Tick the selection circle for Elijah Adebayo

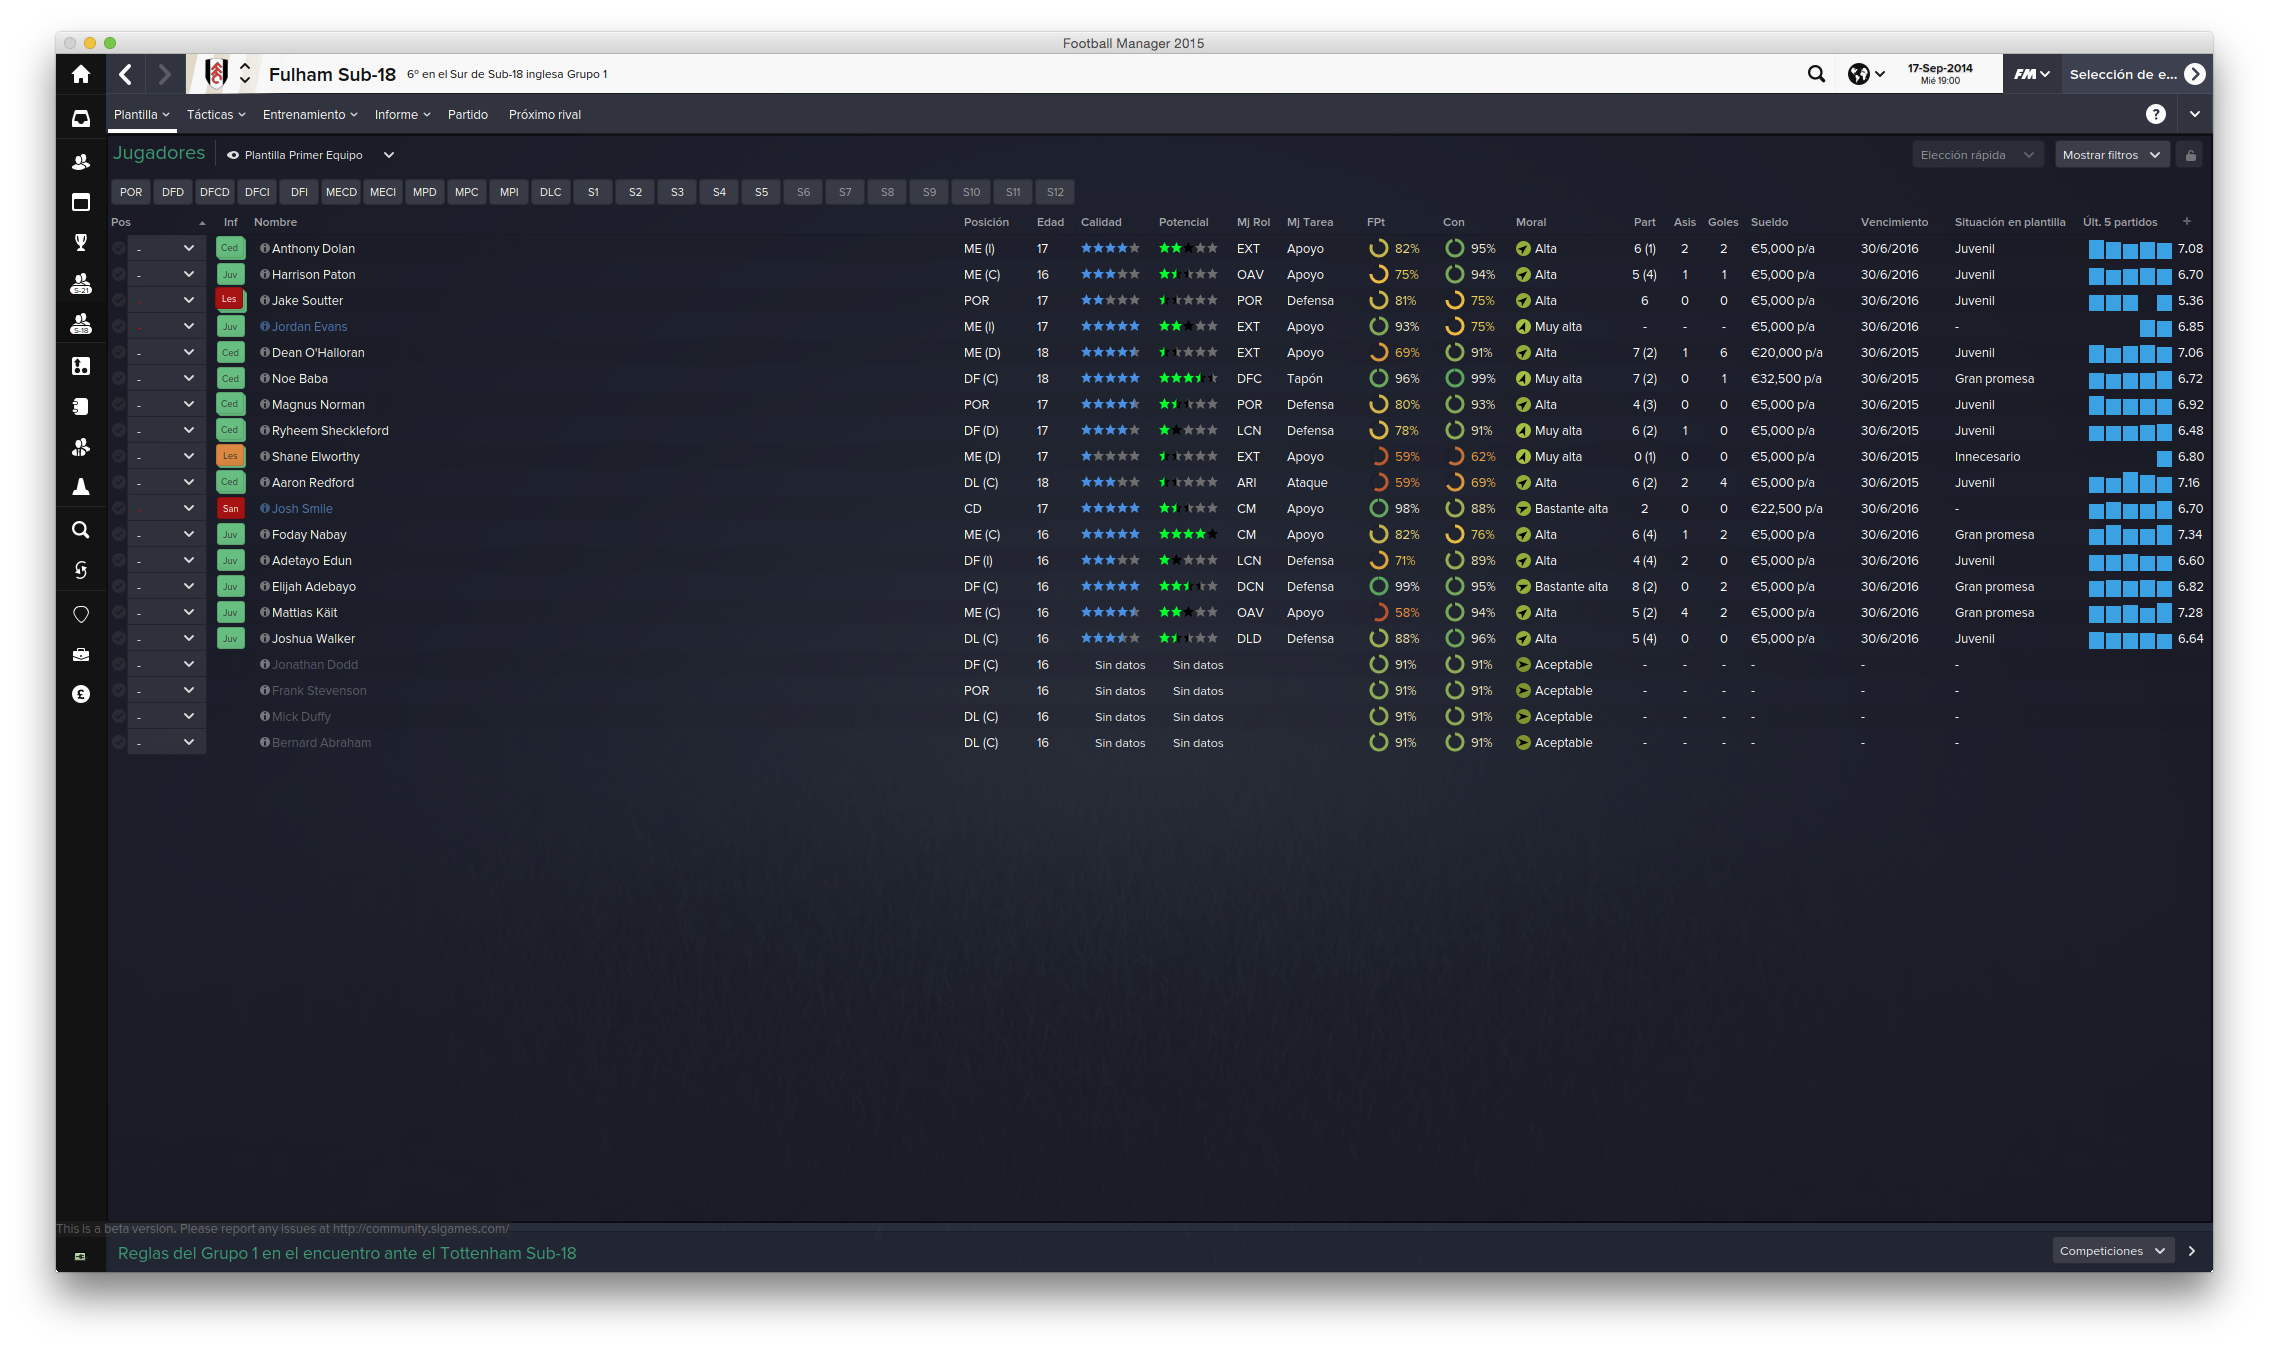point(119,586)
